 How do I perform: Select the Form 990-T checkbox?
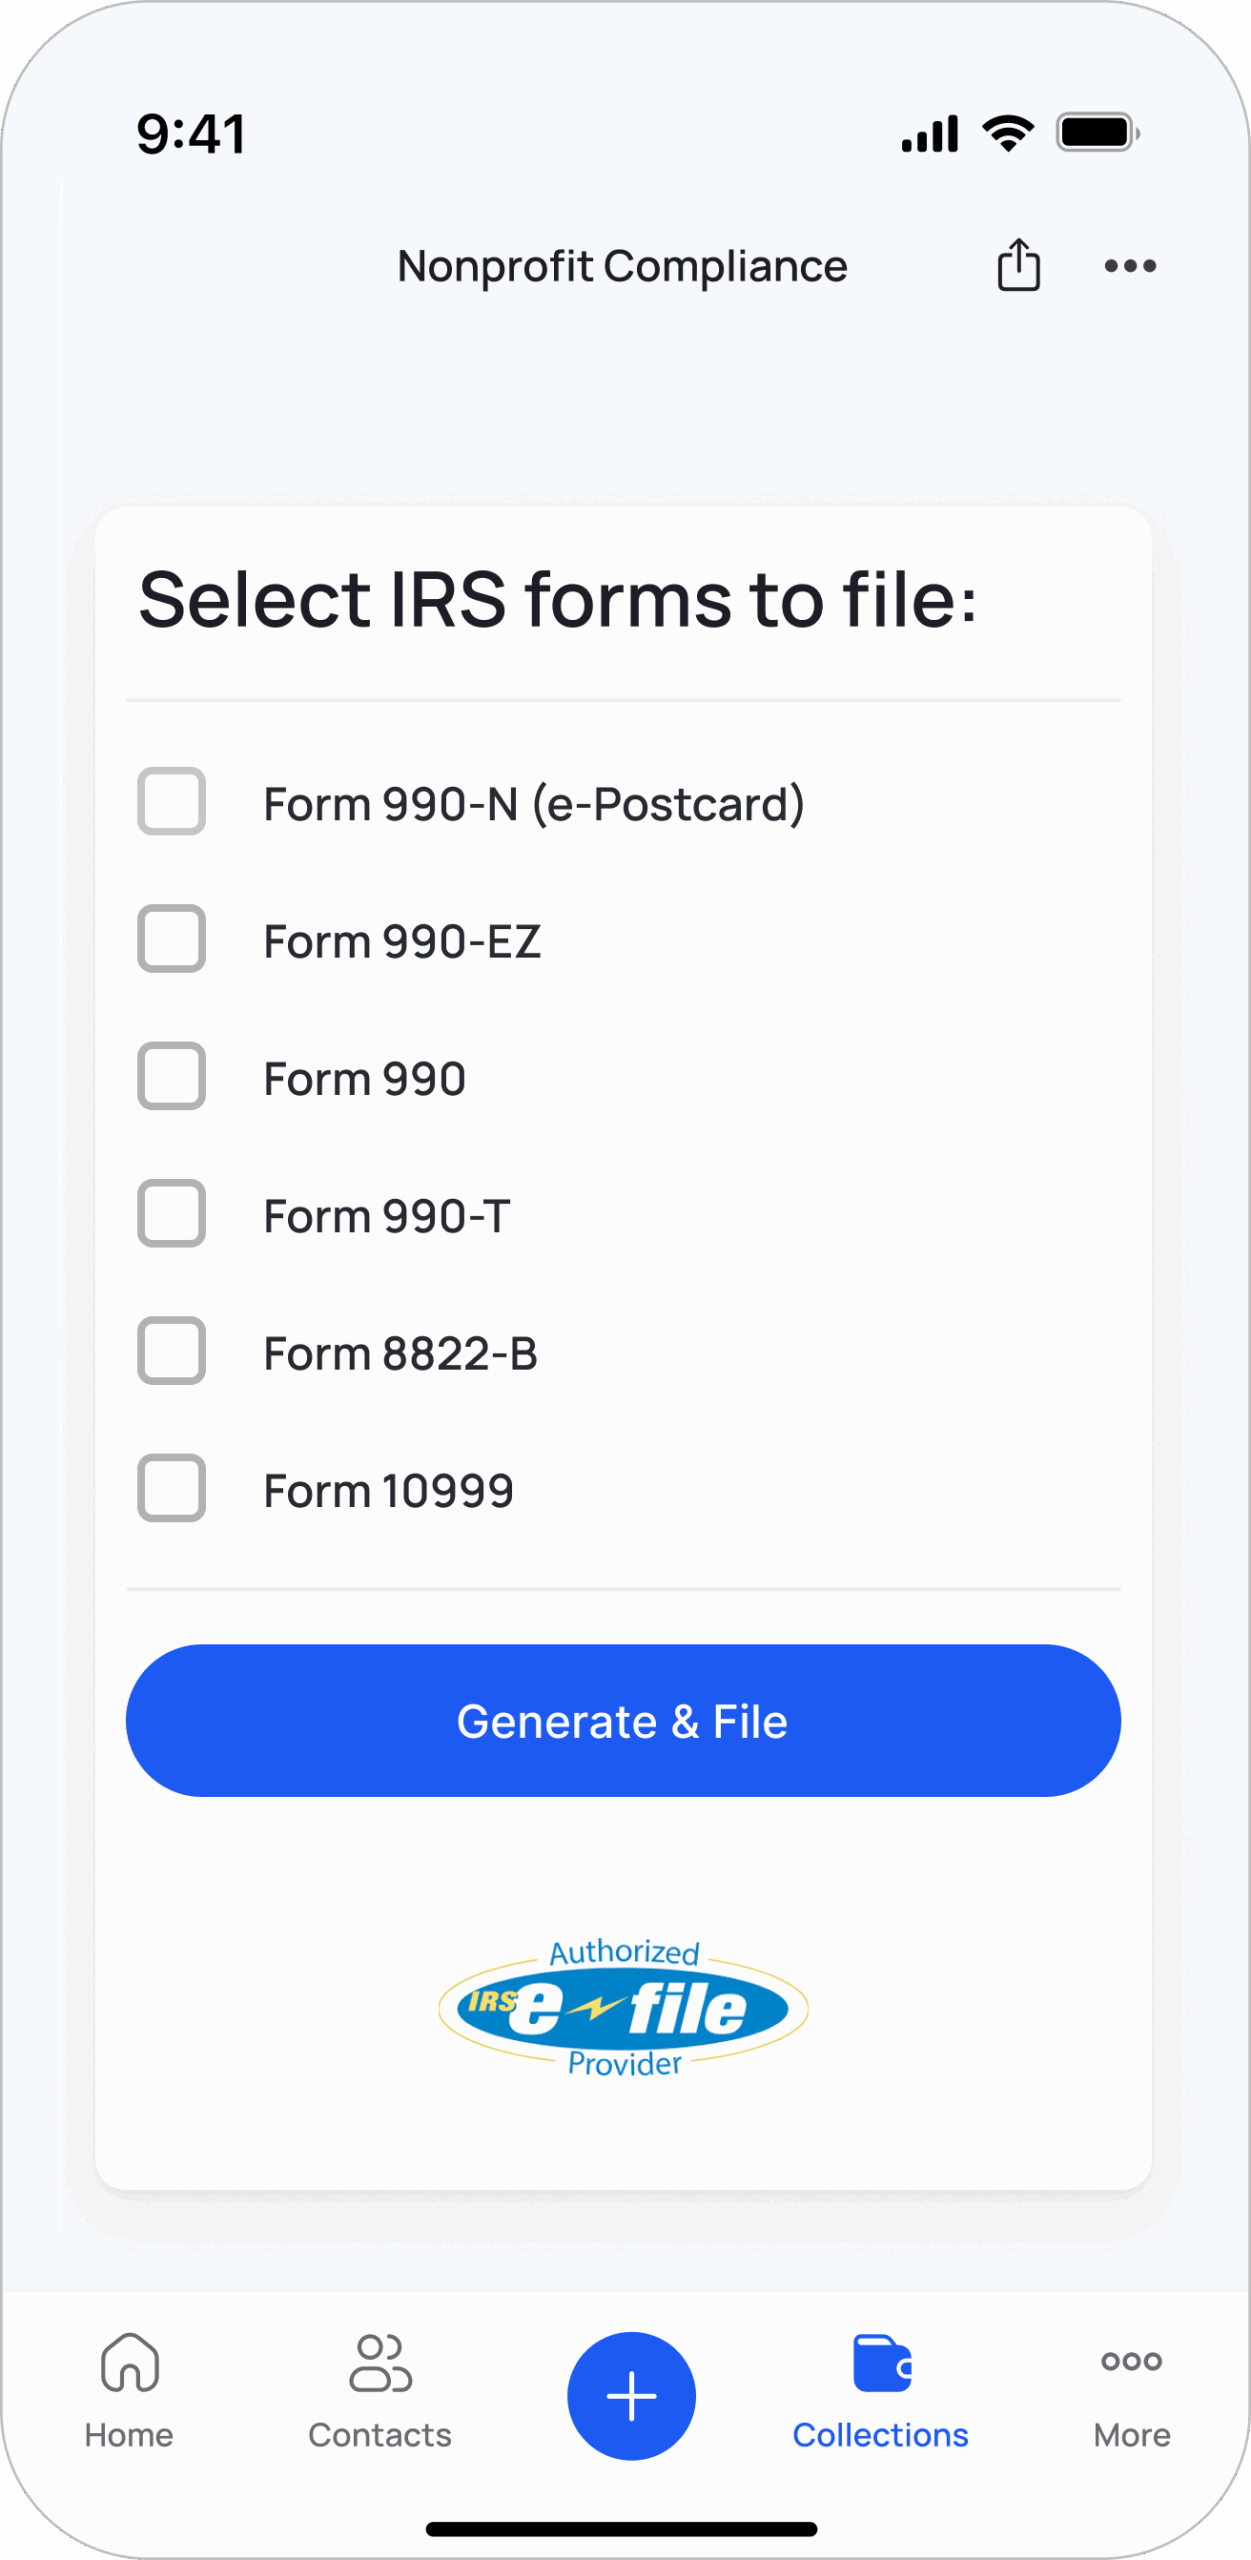click(171, 1214)
